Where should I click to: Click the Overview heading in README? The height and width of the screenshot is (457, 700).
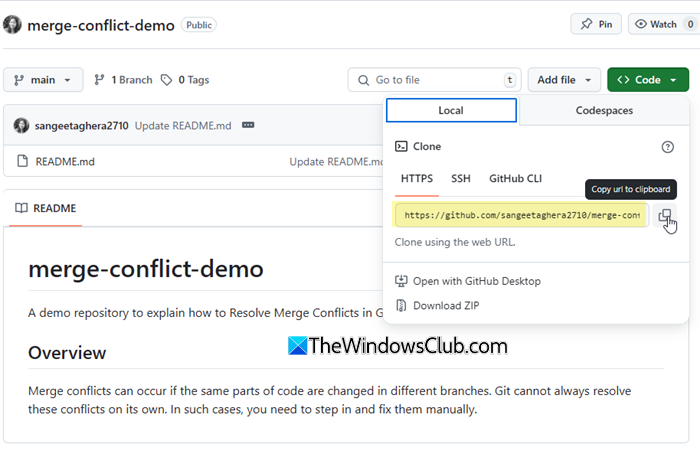[x=67, y=353]
